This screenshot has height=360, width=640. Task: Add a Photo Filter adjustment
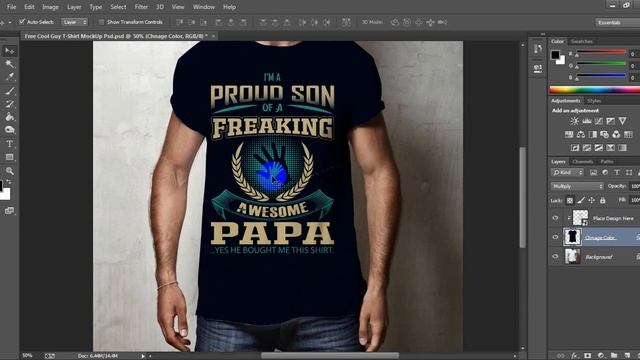pos(604,134)
